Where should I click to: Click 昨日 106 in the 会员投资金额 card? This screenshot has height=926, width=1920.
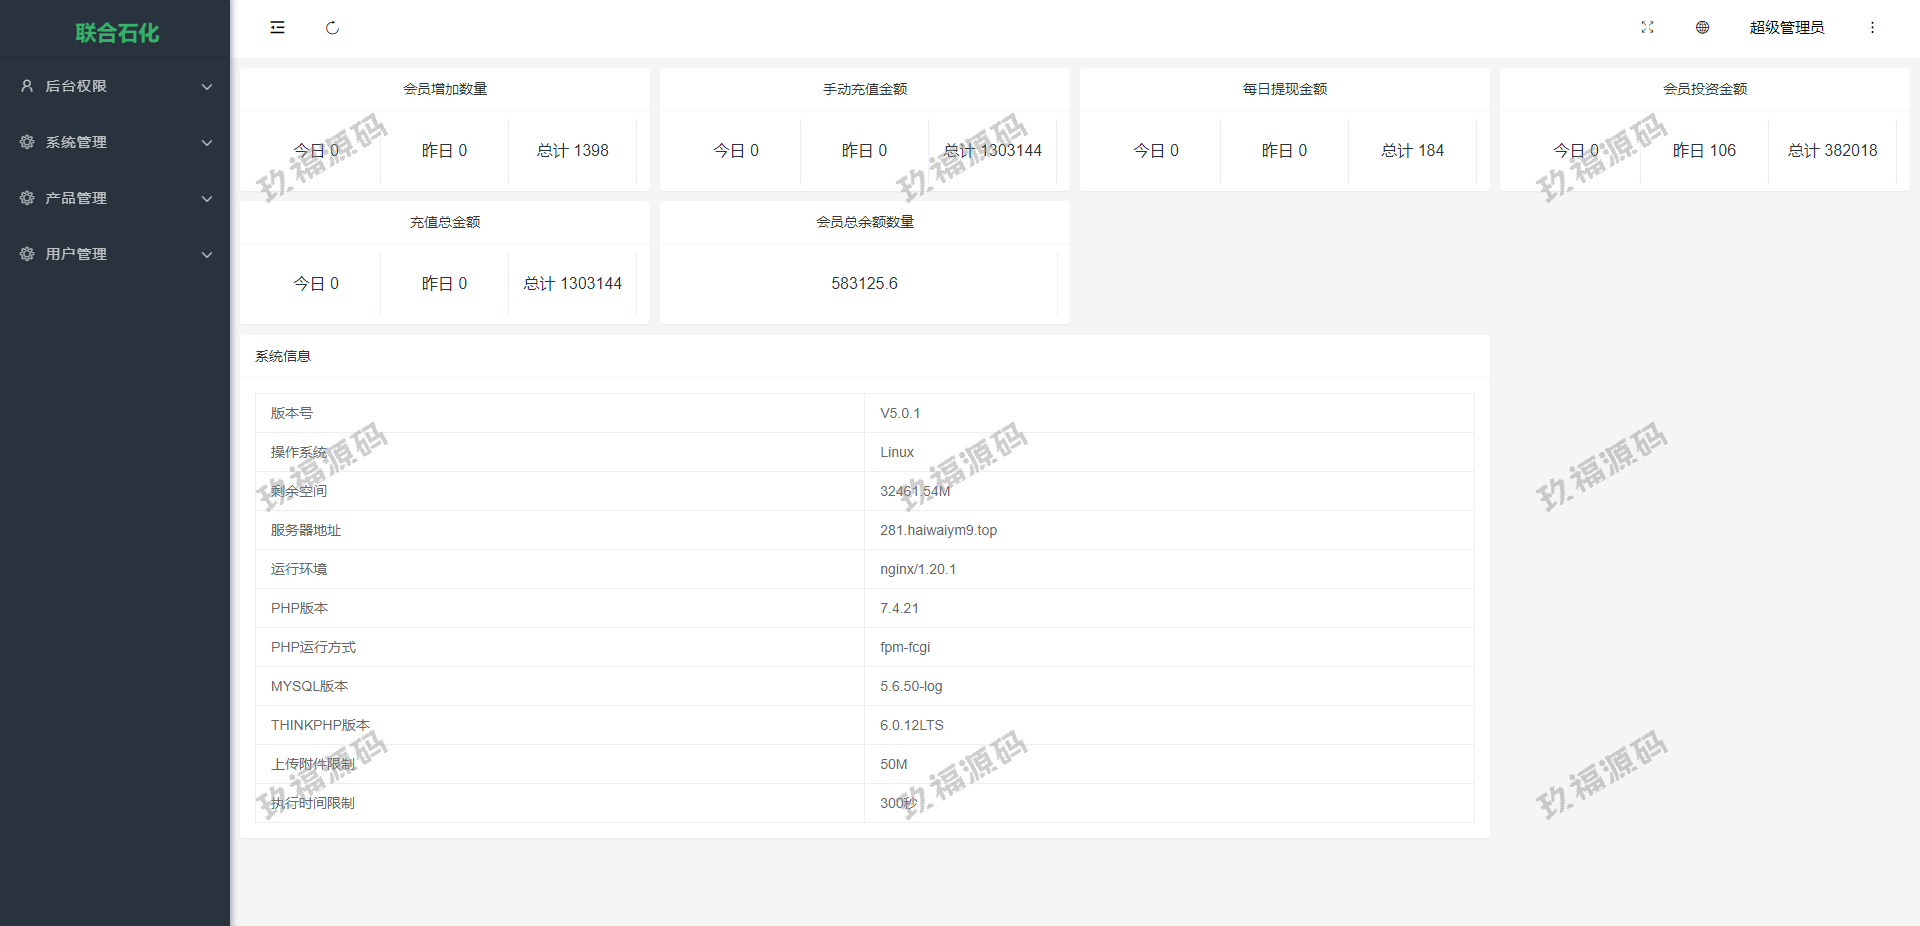1704,151
